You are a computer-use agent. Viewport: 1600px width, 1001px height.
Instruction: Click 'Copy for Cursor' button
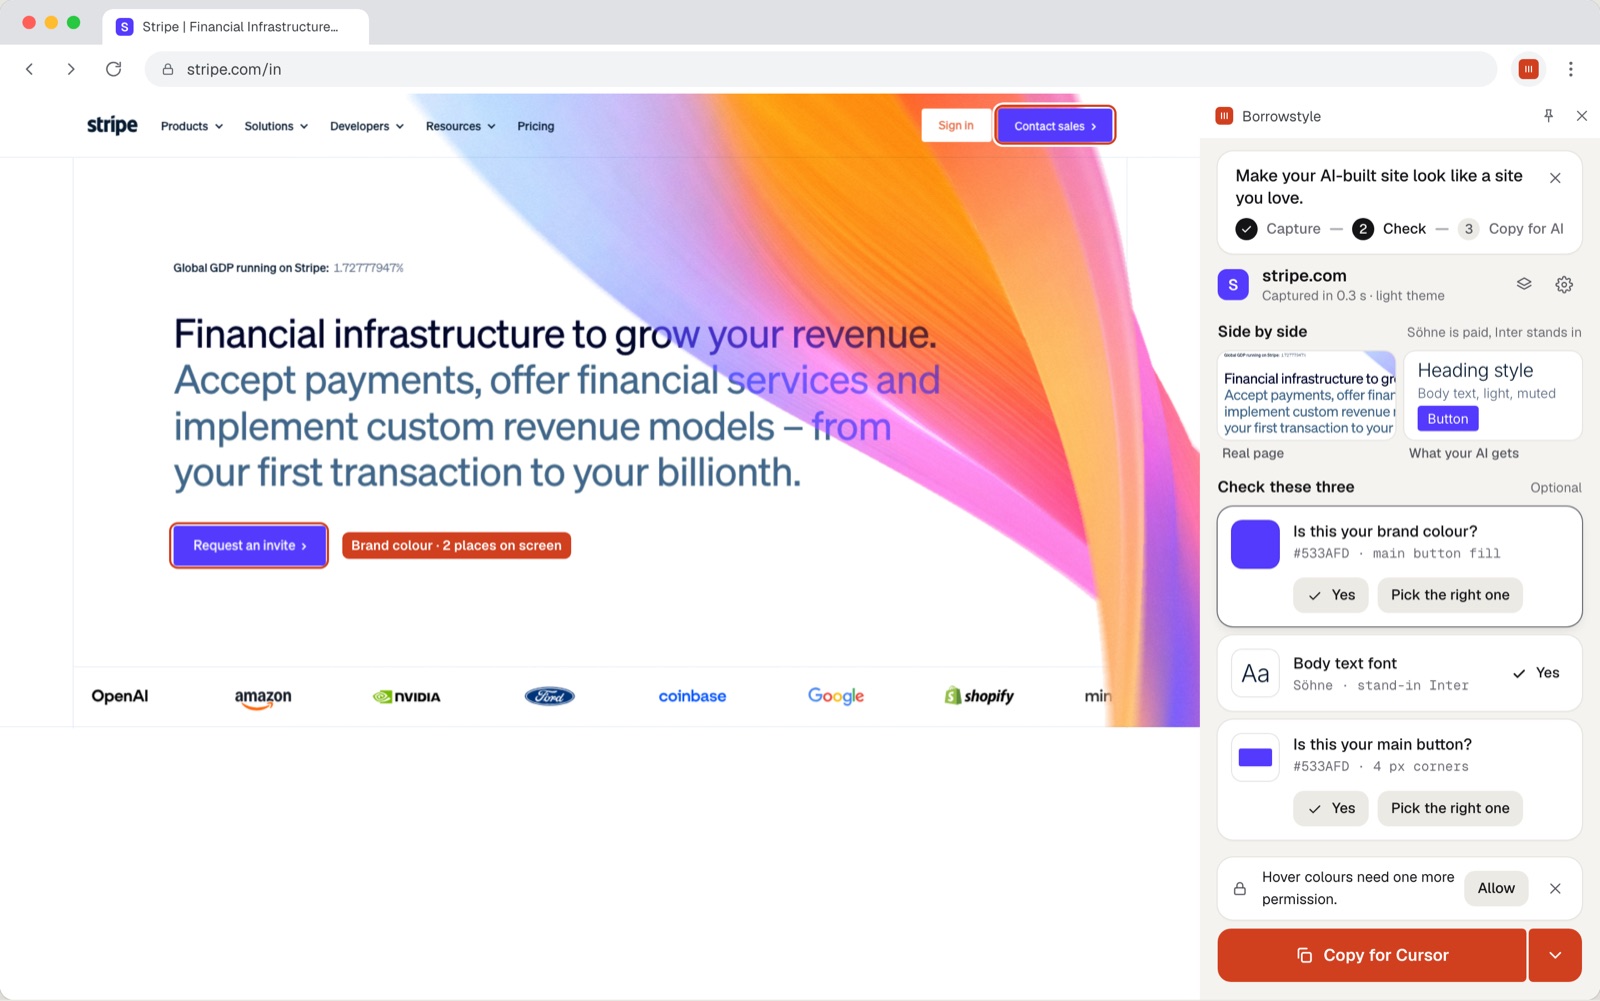(x=1372, y=955)
